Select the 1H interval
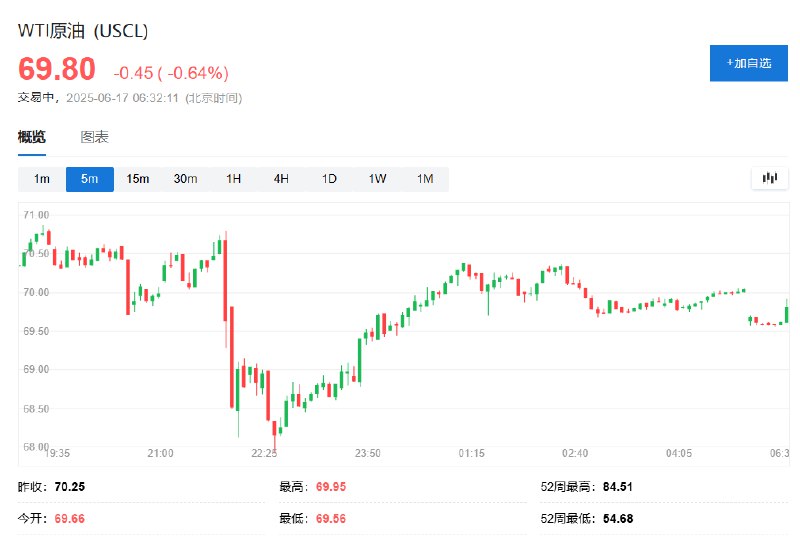 [x=234, y=179]
